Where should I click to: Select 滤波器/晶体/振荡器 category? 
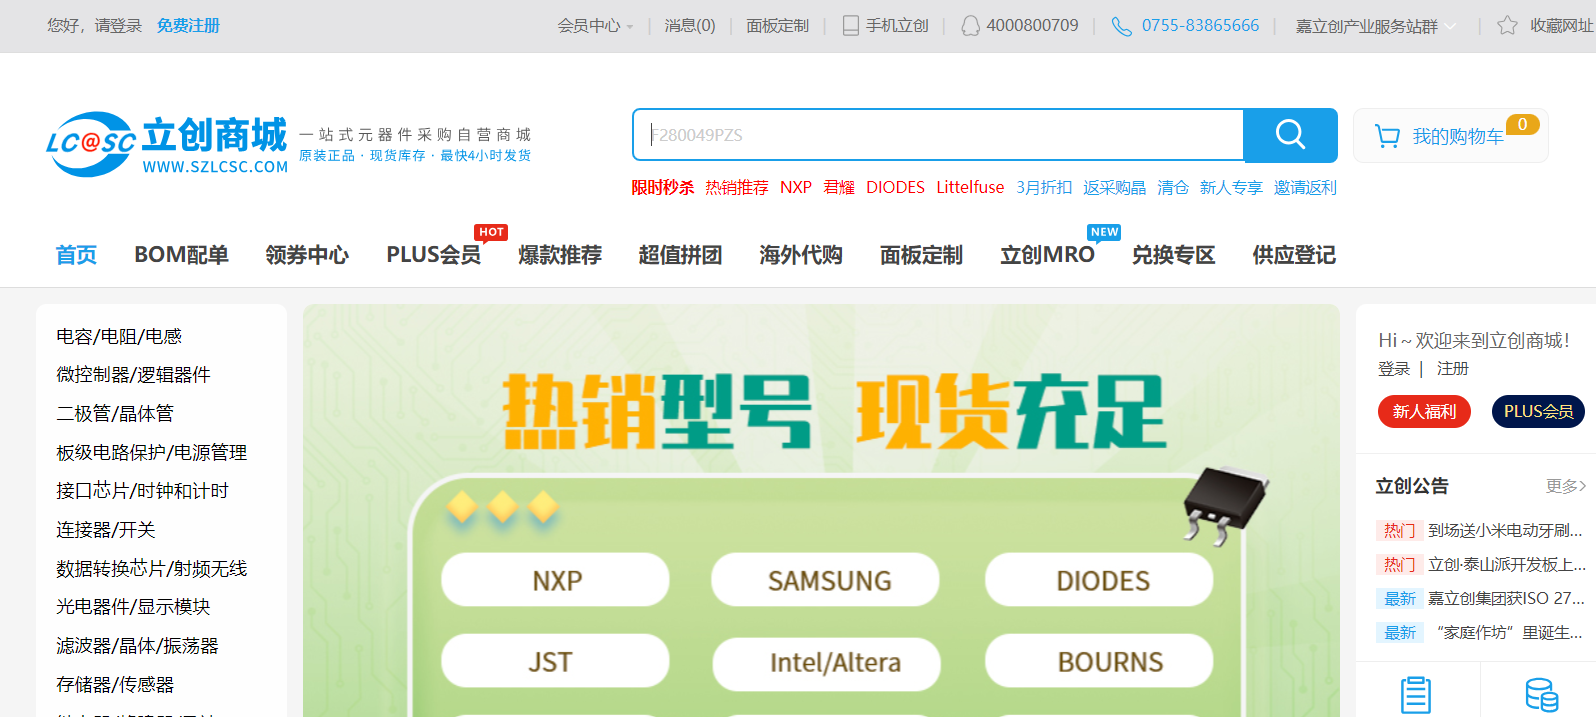[137, 646]
